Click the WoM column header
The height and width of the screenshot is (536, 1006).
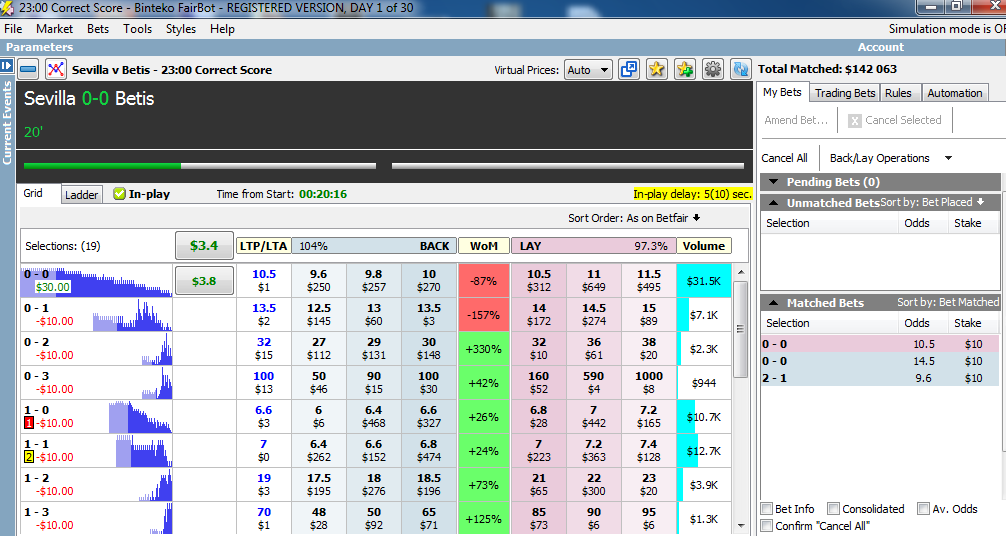click(484, 246)
